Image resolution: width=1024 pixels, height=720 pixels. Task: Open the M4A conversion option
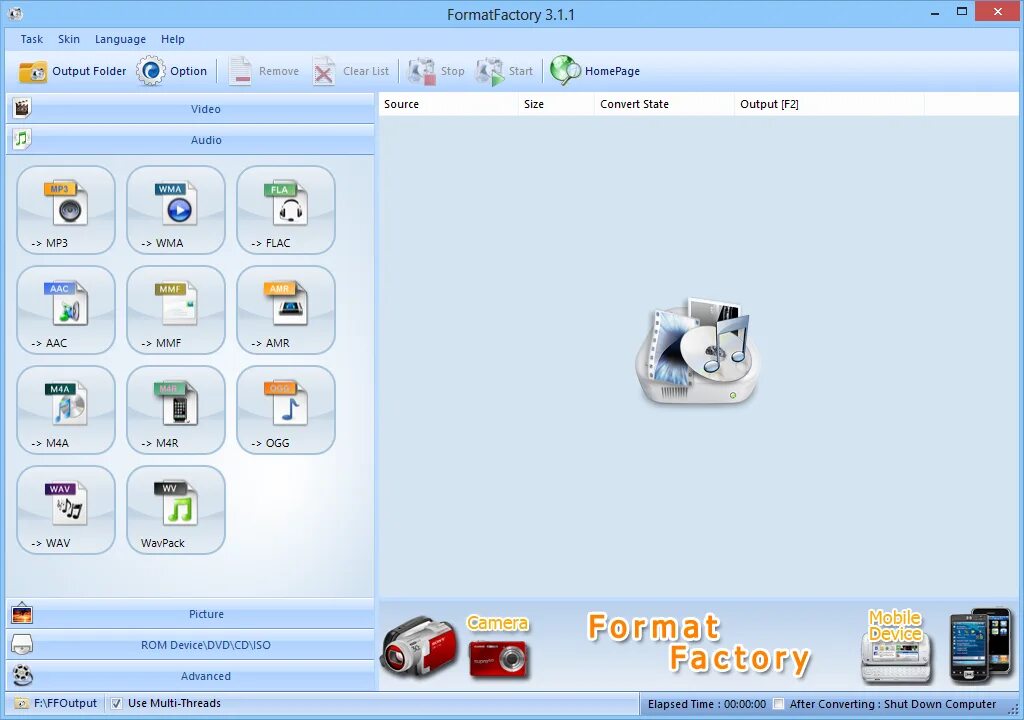pyautogui.click(x=66, y=410)
